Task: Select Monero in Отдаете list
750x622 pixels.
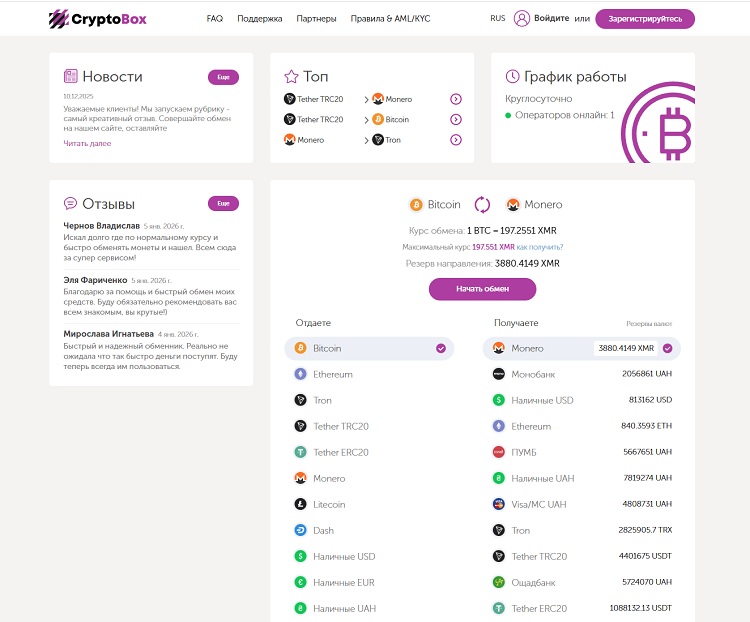Action: tap(369, 478)
